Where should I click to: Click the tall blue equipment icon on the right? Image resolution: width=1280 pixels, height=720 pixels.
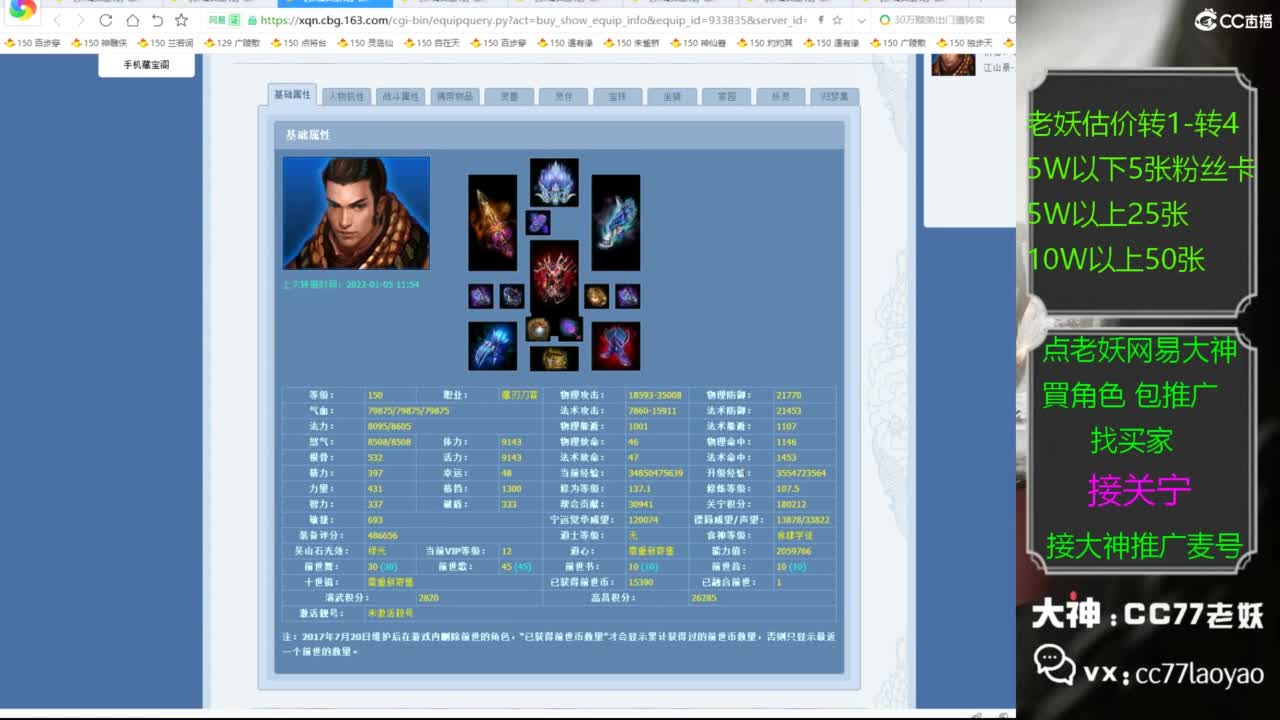[615, 223]
